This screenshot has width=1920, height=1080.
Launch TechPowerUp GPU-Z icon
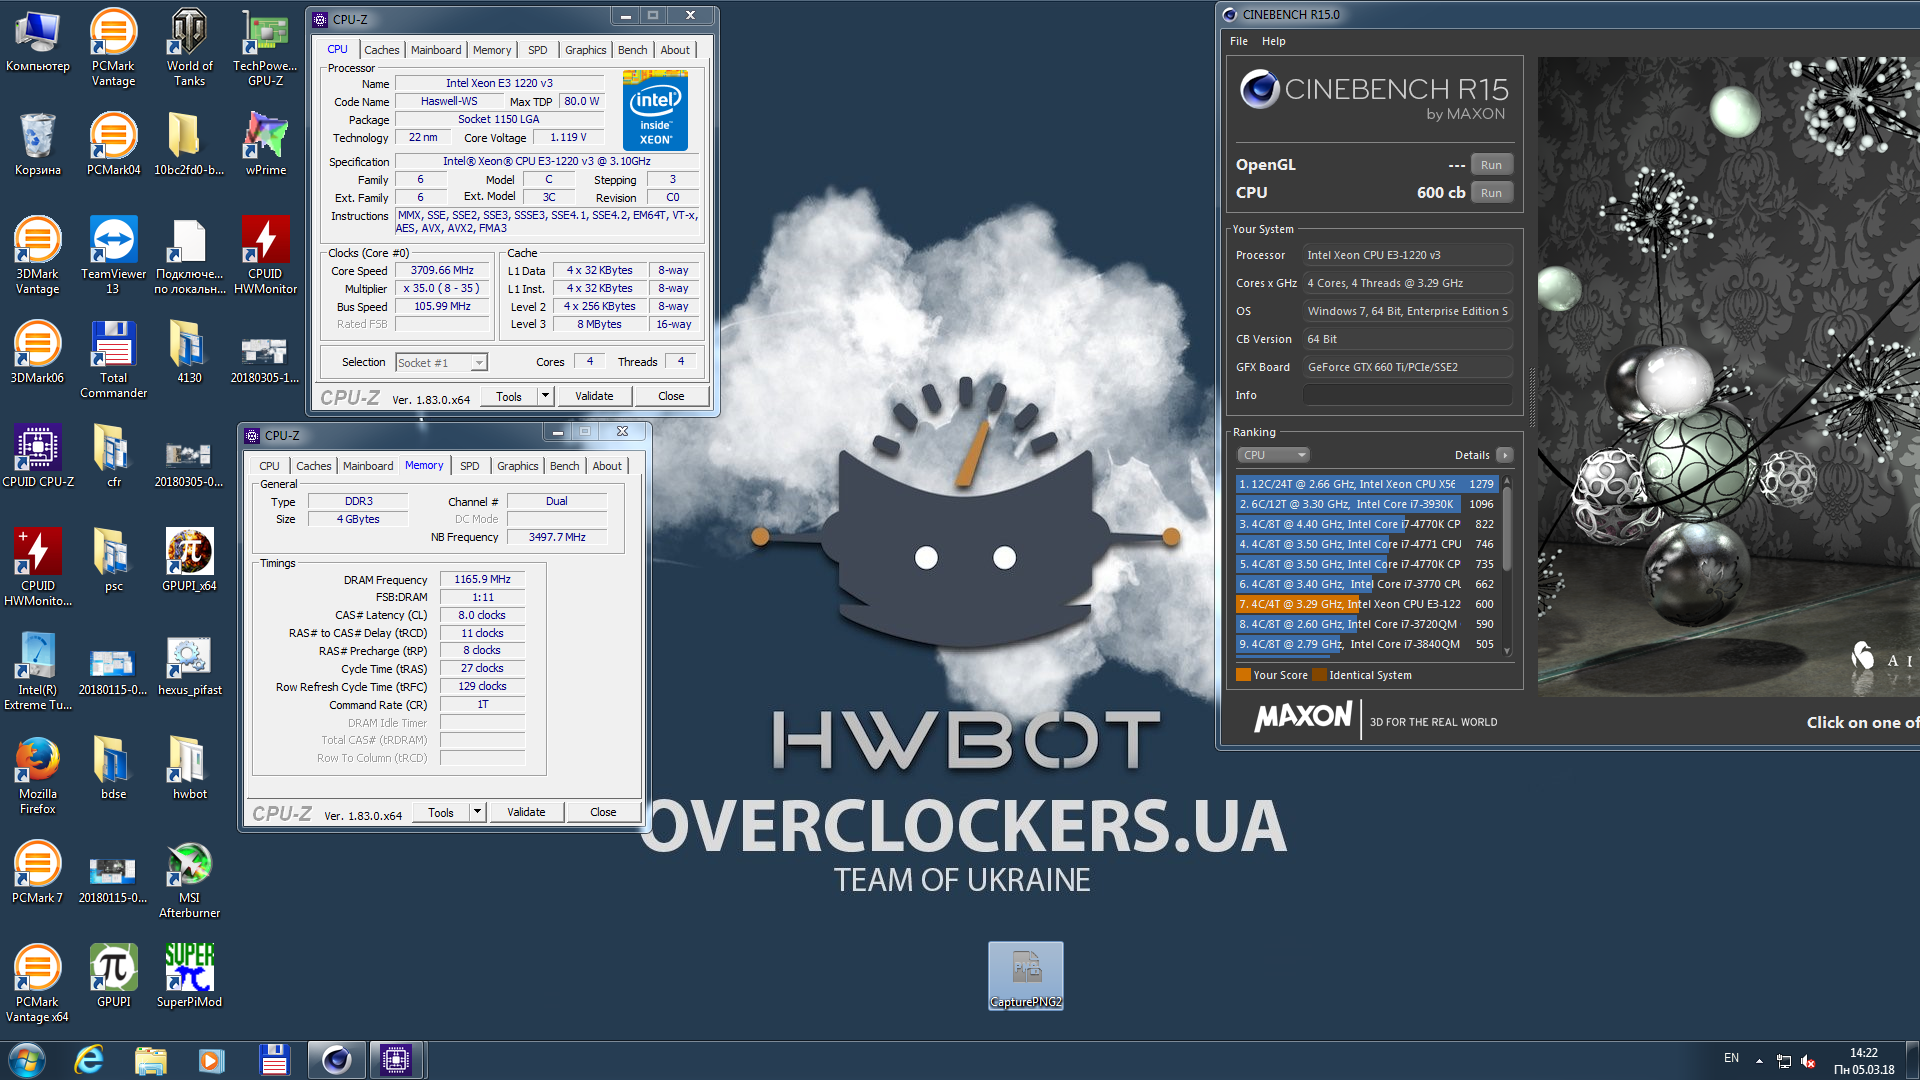[265, 46]
